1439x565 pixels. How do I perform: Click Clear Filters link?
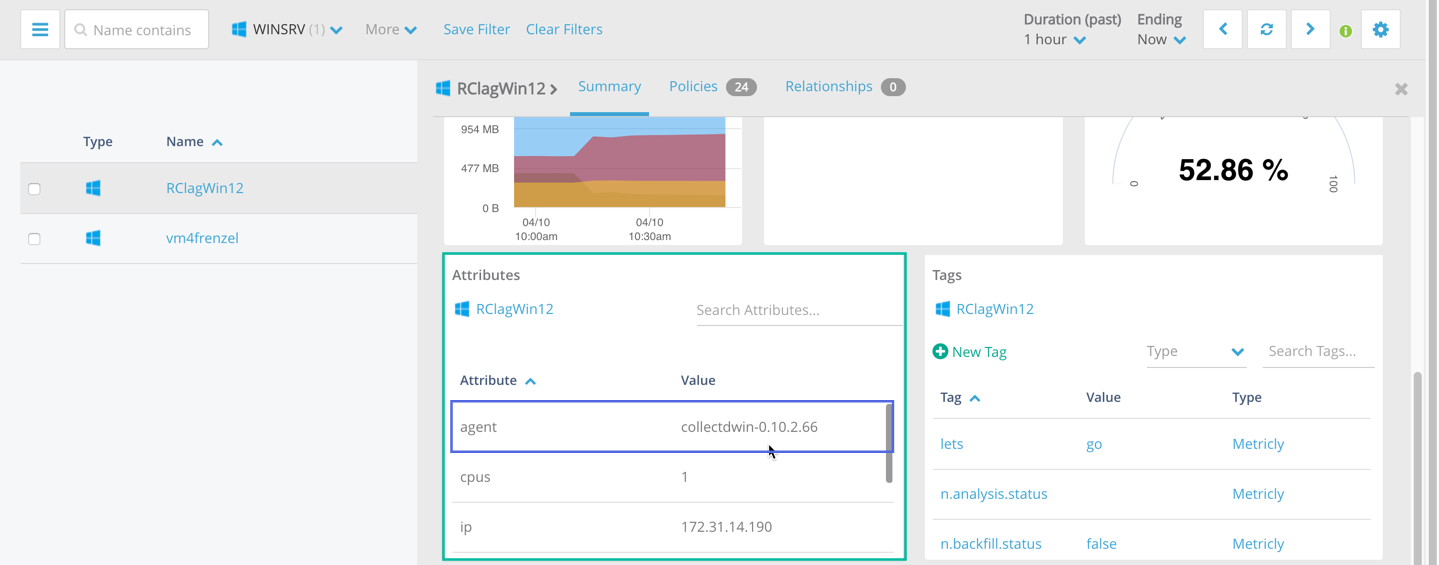(x=564, y=30)
